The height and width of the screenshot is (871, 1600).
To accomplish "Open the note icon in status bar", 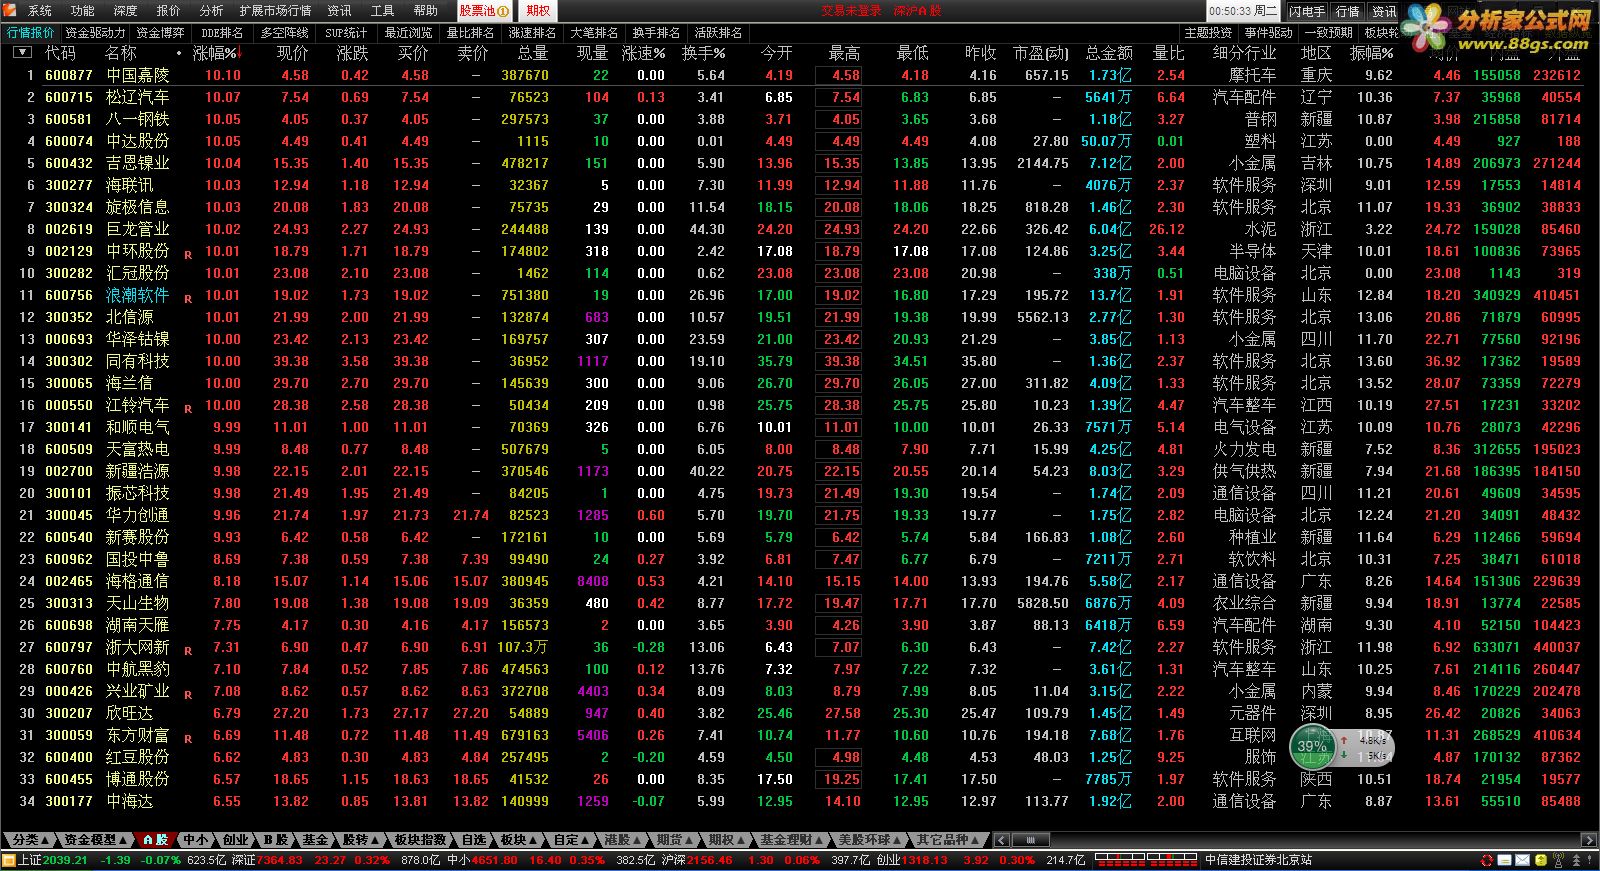I will 1504,860.
